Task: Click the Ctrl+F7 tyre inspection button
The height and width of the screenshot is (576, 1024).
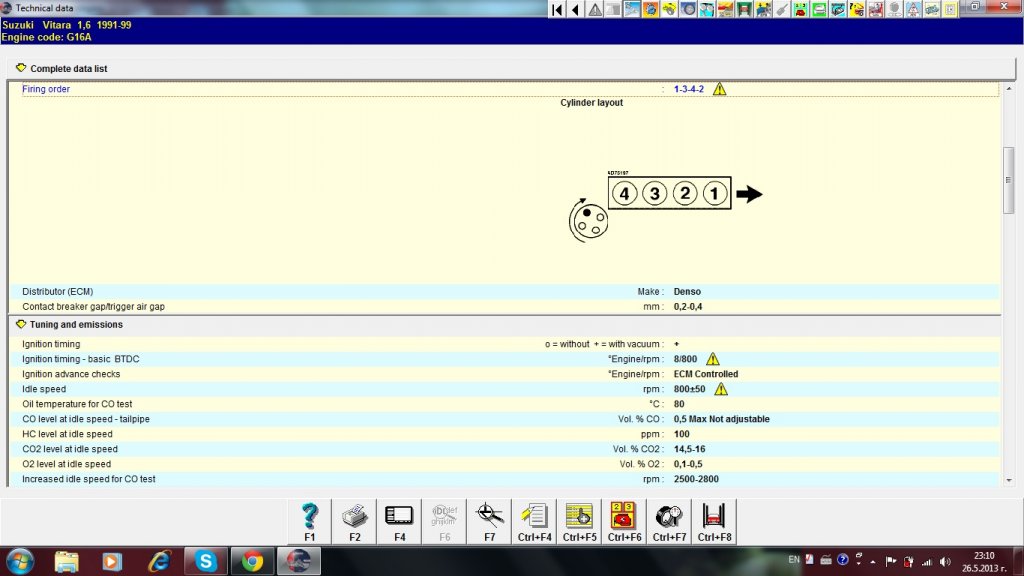Action: pos(670,522)
